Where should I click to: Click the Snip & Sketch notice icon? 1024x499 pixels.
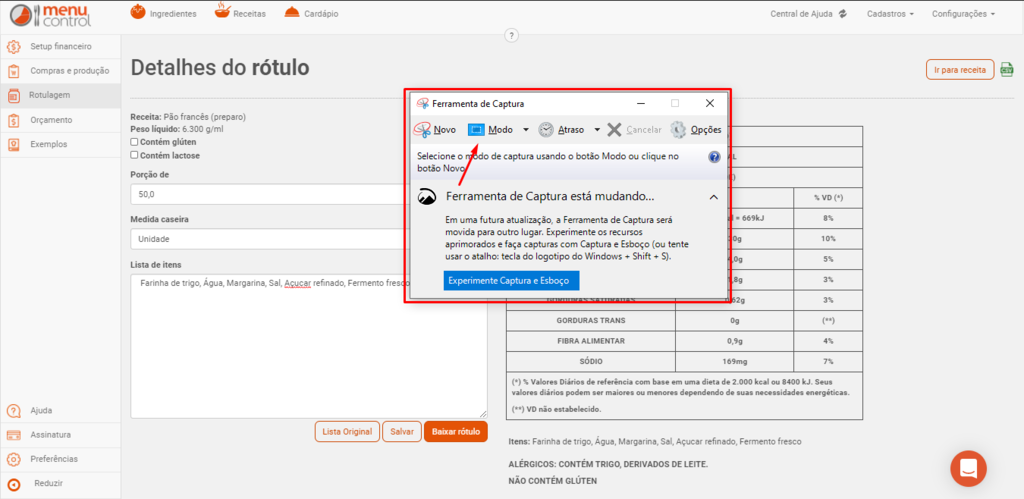[427, 197]
